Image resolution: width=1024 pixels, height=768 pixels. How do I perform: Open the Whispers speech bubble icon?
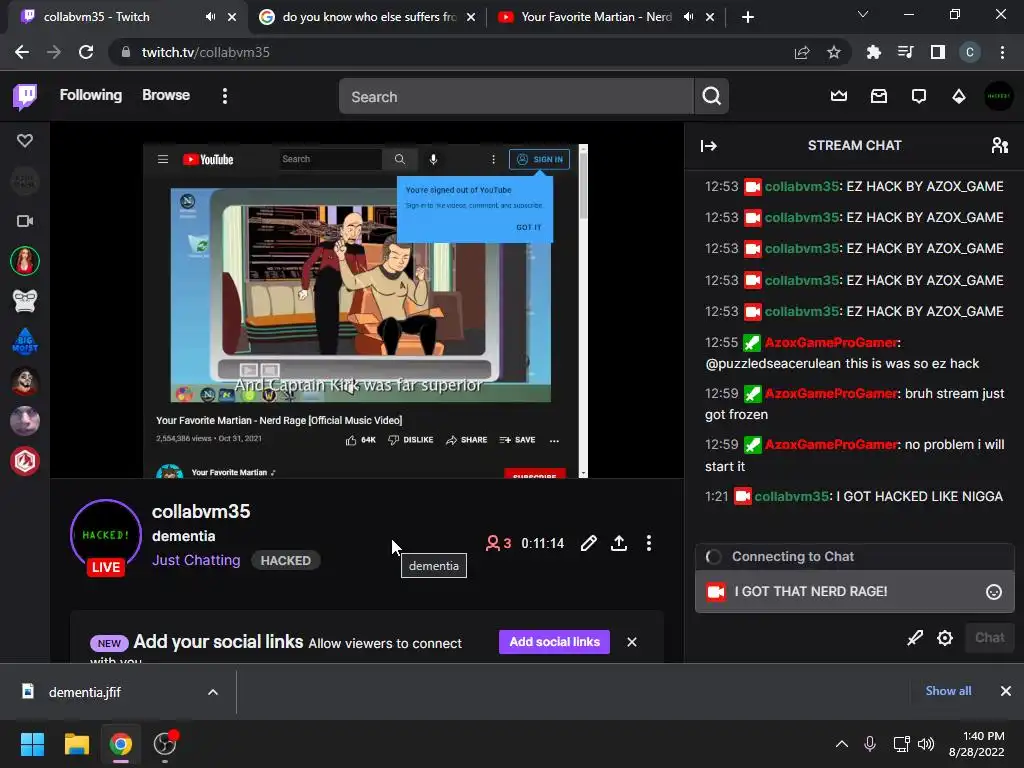pos(919,97)
